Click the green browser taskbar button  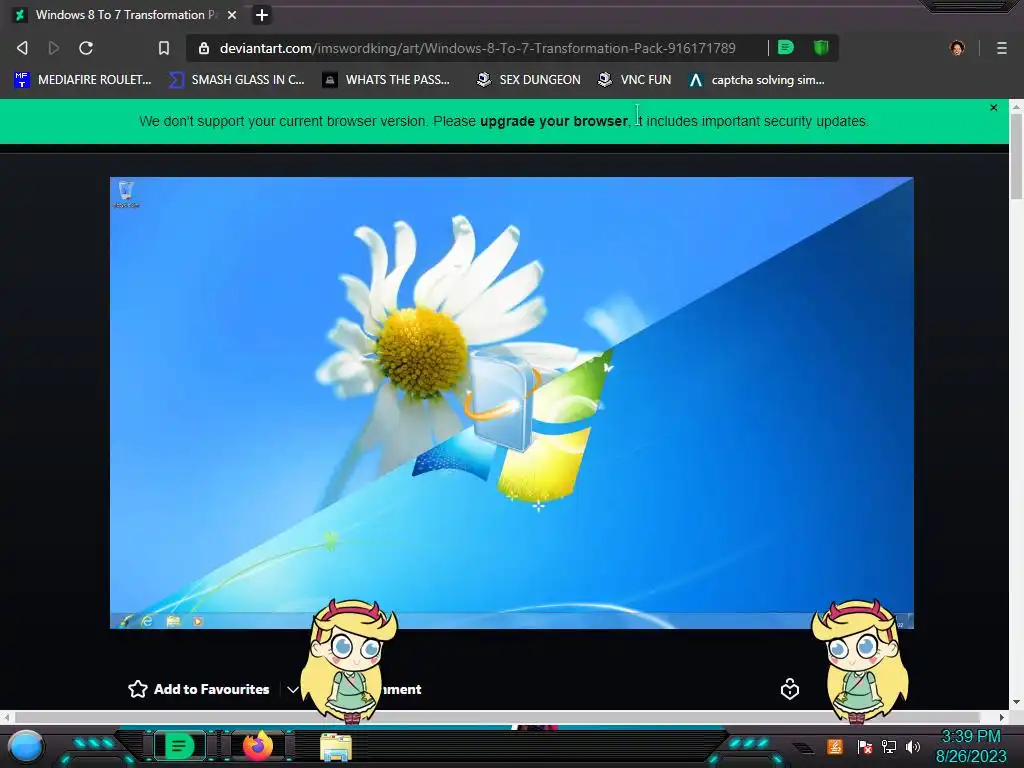(179, 746)
